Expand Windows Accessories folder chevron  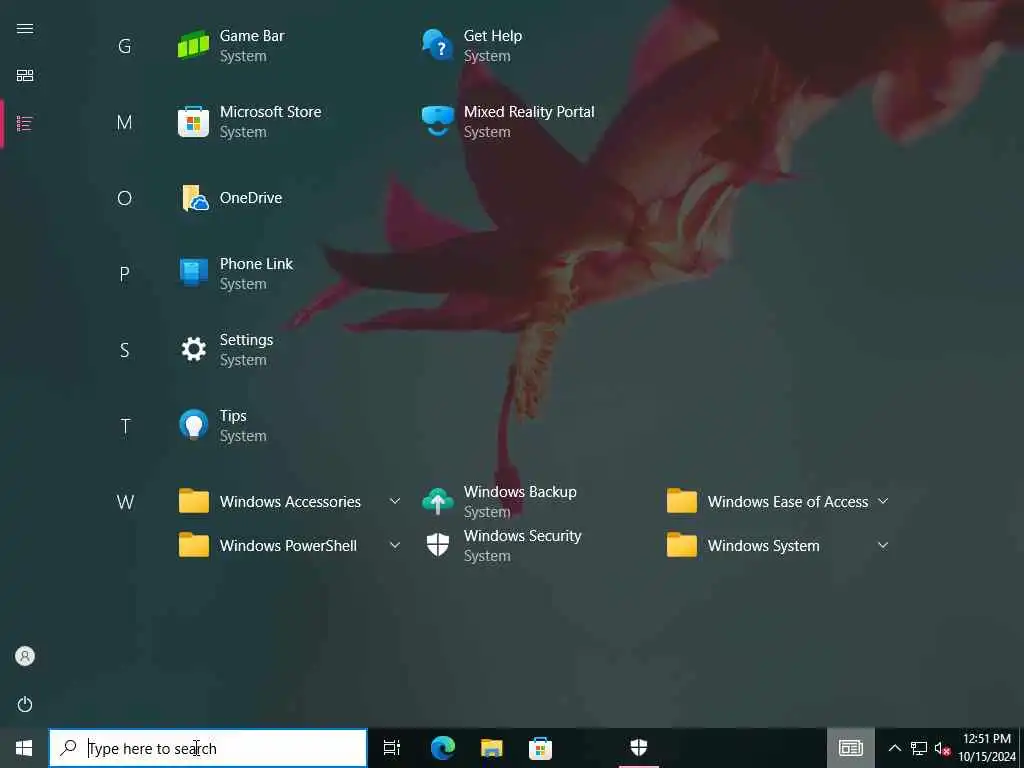pyautogui.click(x=394, y=502)
